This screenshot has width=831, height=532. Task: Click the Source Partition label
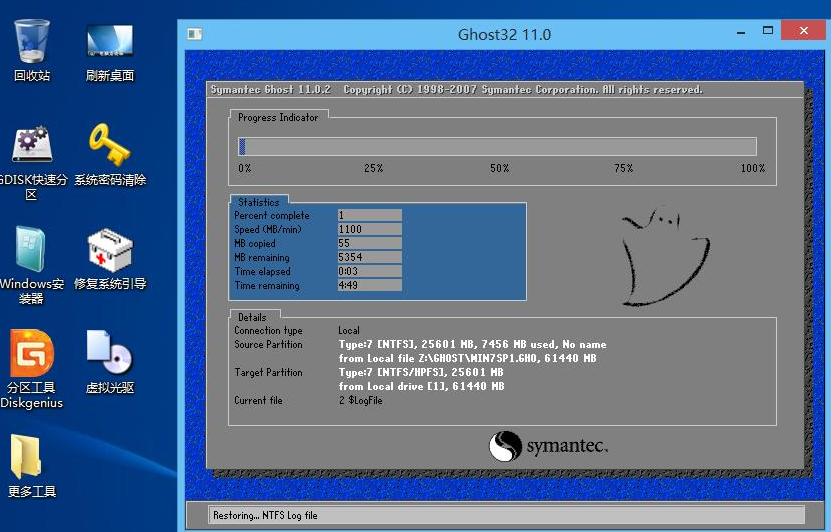268,344
